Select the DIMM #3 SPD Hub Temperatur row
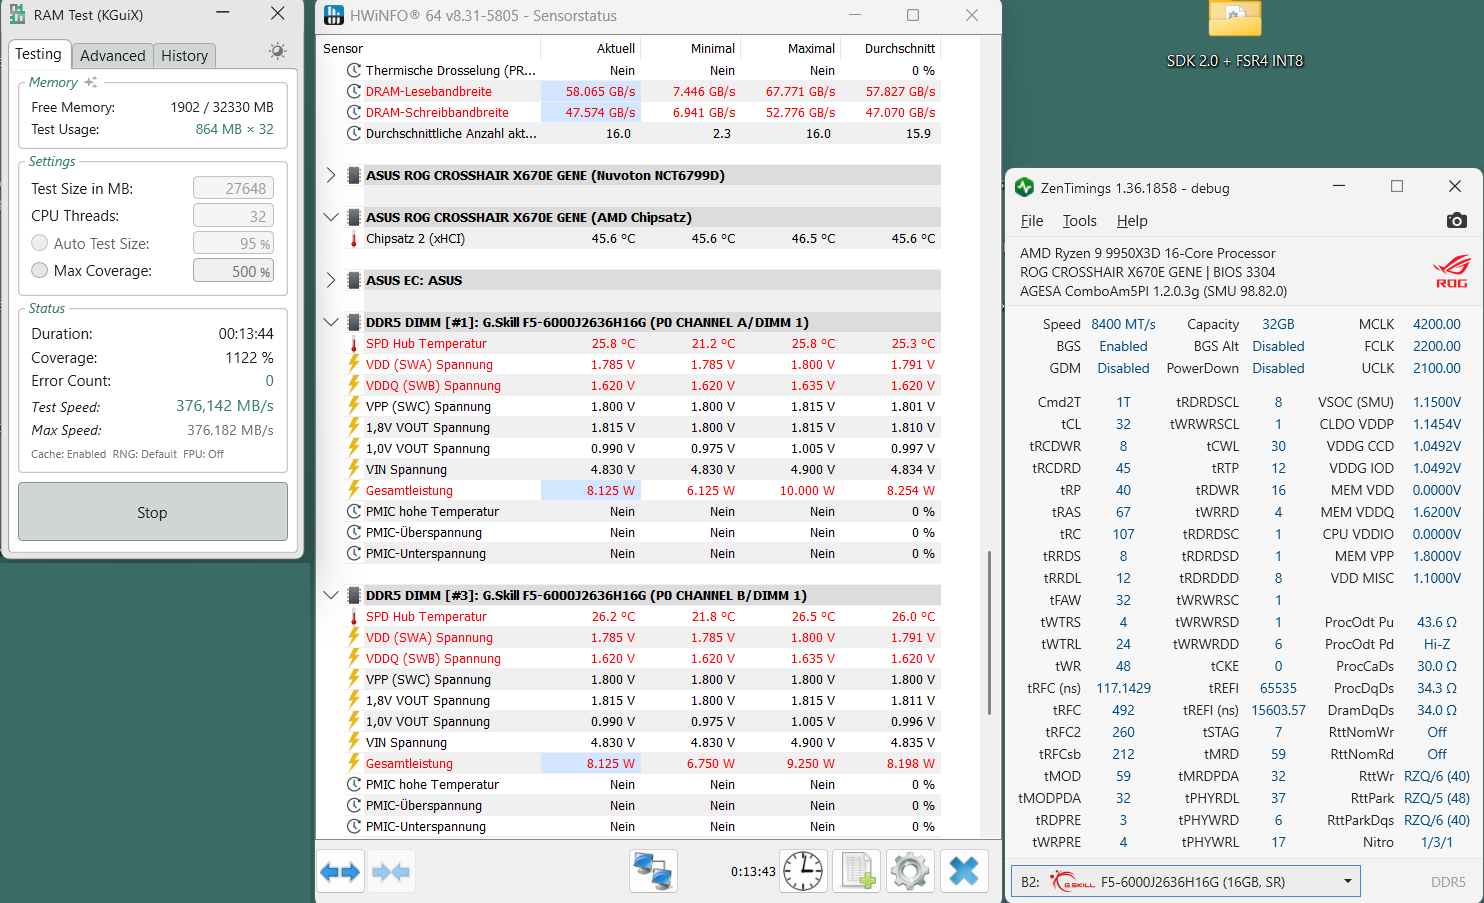This screenshot has width=1484, height=903. click(x=643, y=616)
